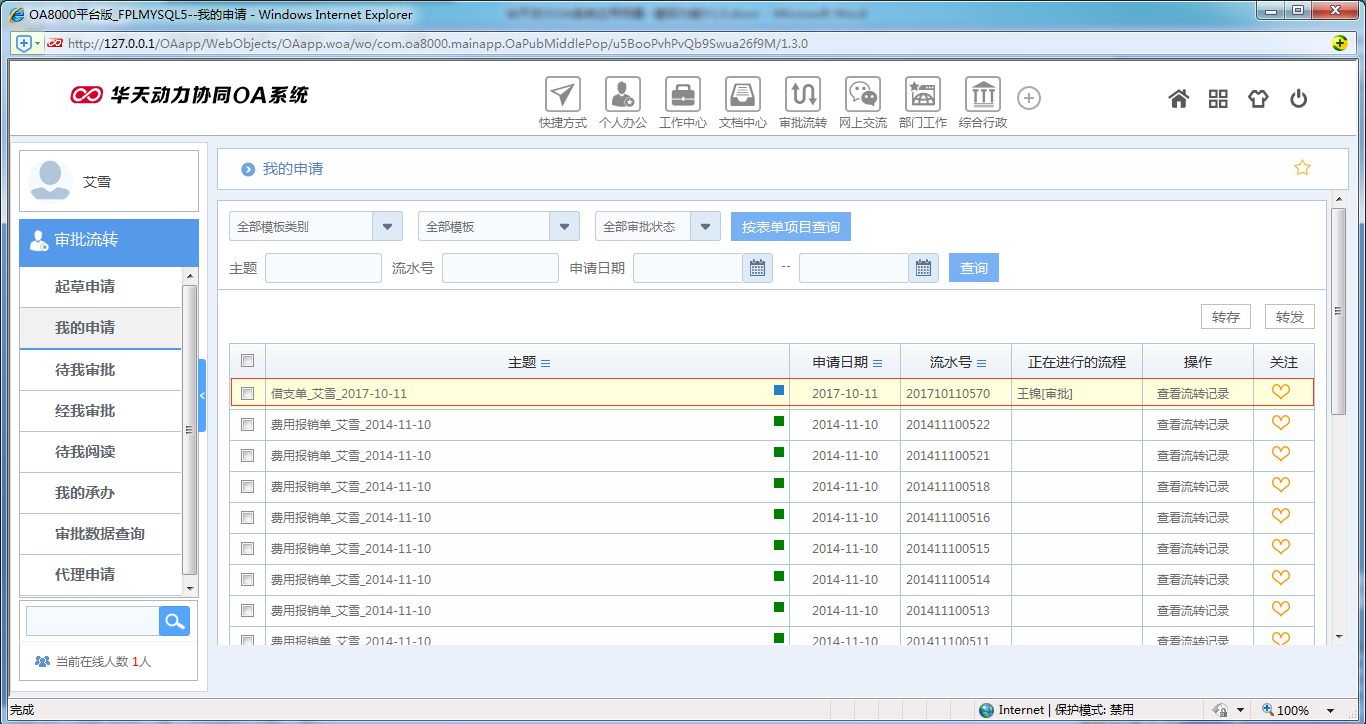Open the 文档中心 inbox icon
This screenshot has width=1366, height=724.
tap(742, 95)
